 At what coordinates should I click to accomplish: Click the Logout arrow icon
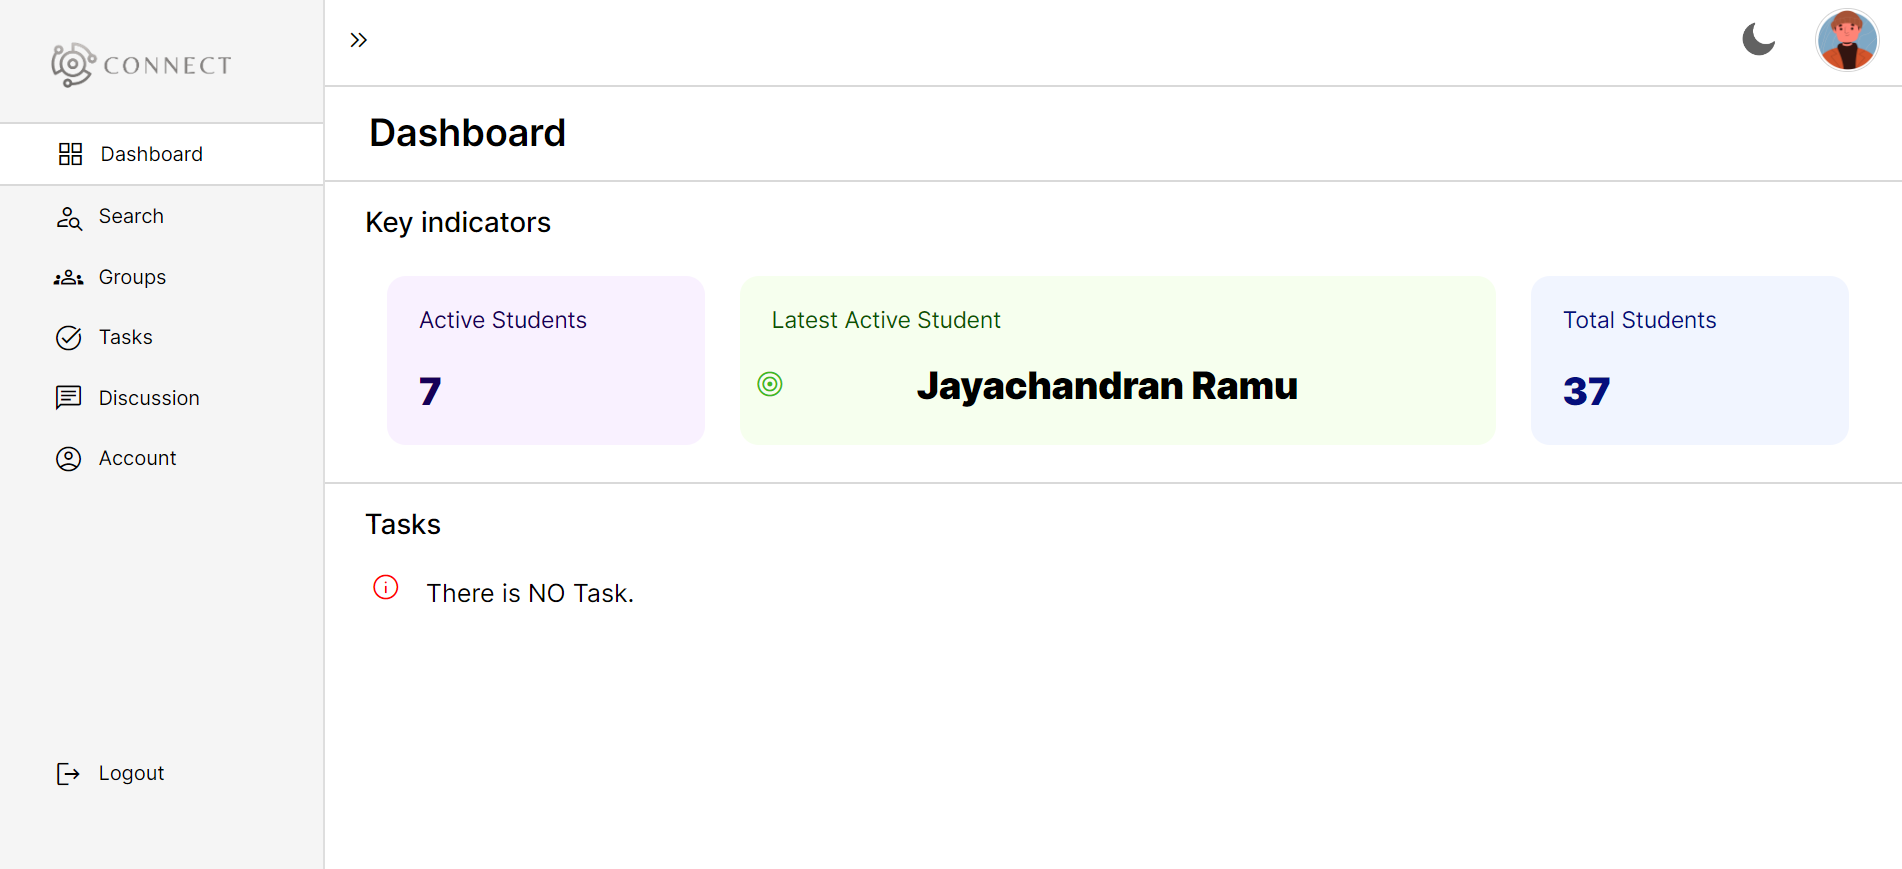point(69,774)
